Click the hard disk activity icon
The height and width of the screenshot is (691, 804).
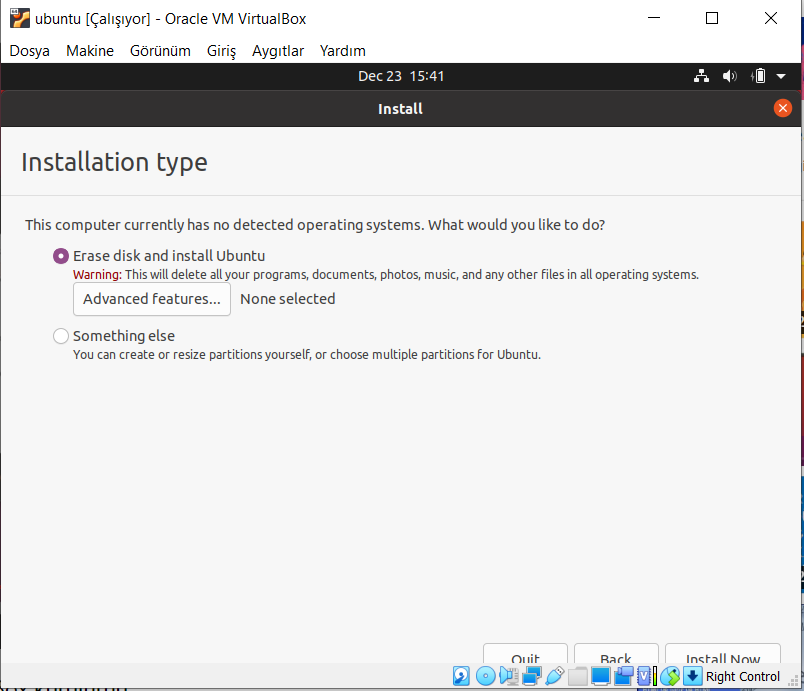461,676
